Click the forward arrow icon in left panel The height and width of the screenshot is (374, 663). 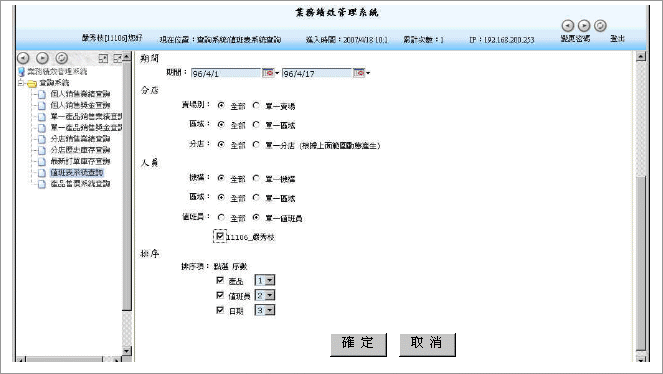tap(42, 58)
